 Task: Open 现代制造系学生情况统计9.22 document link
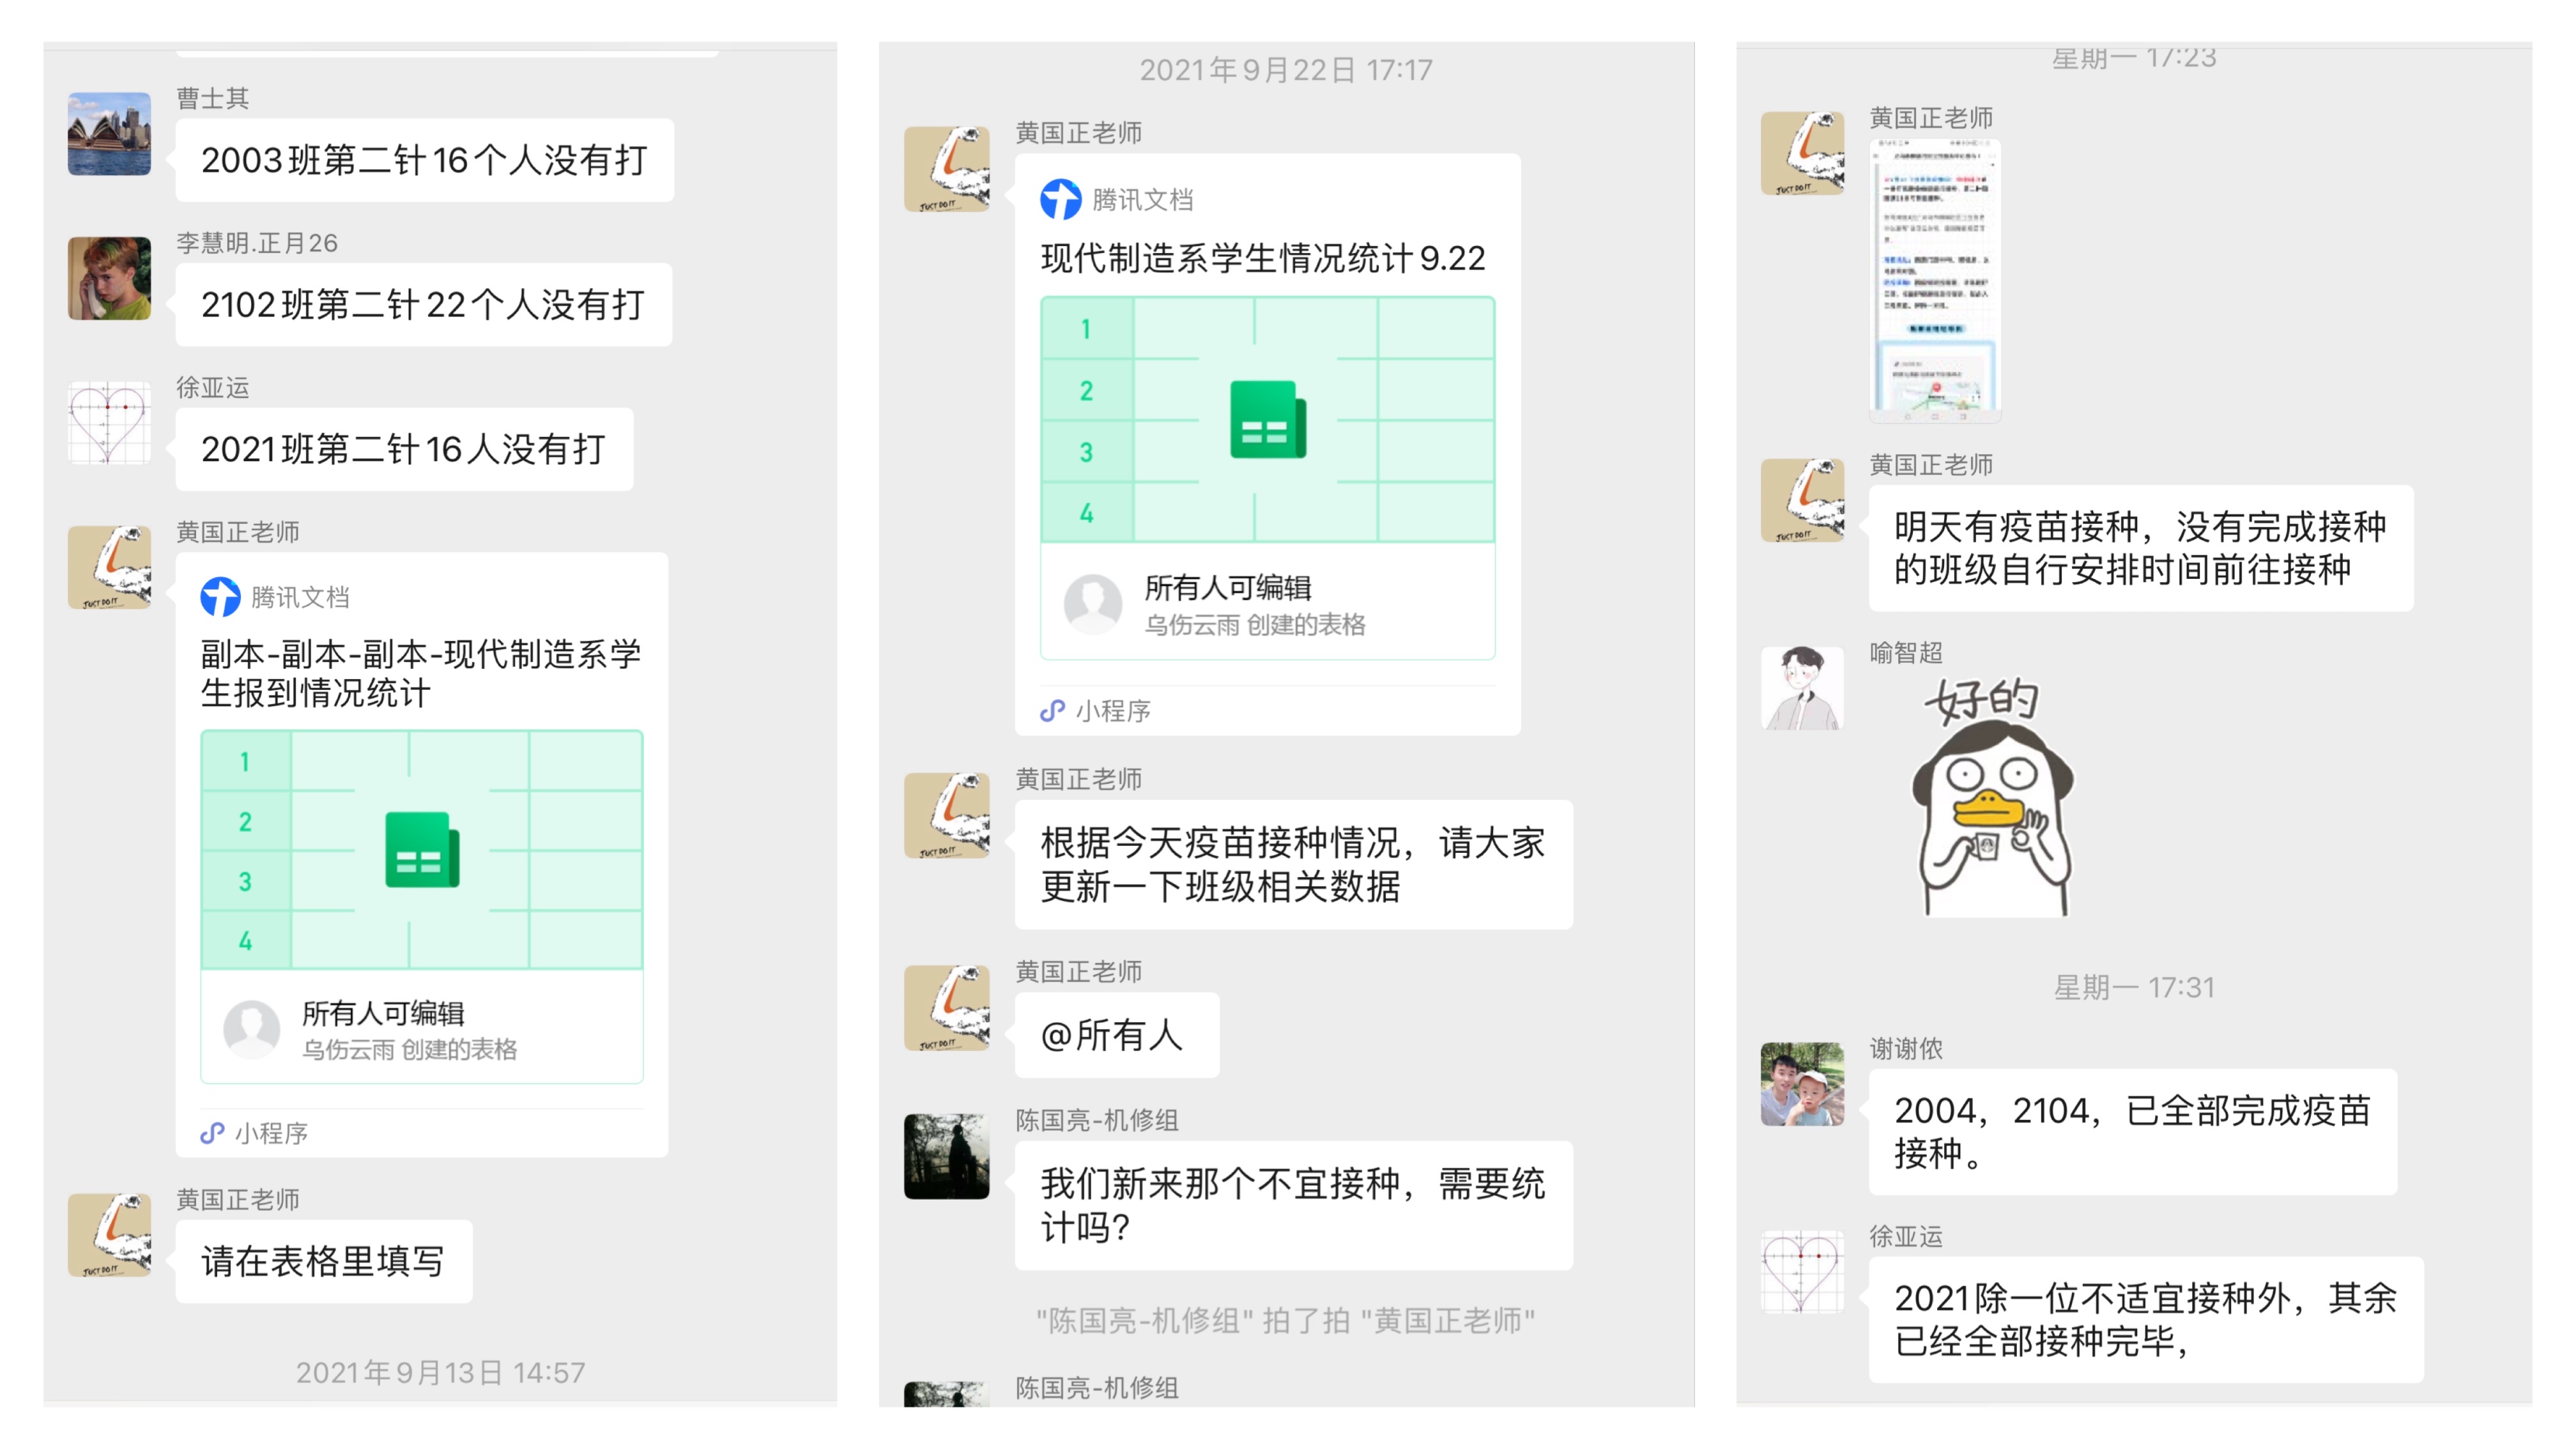(1262, 258)
